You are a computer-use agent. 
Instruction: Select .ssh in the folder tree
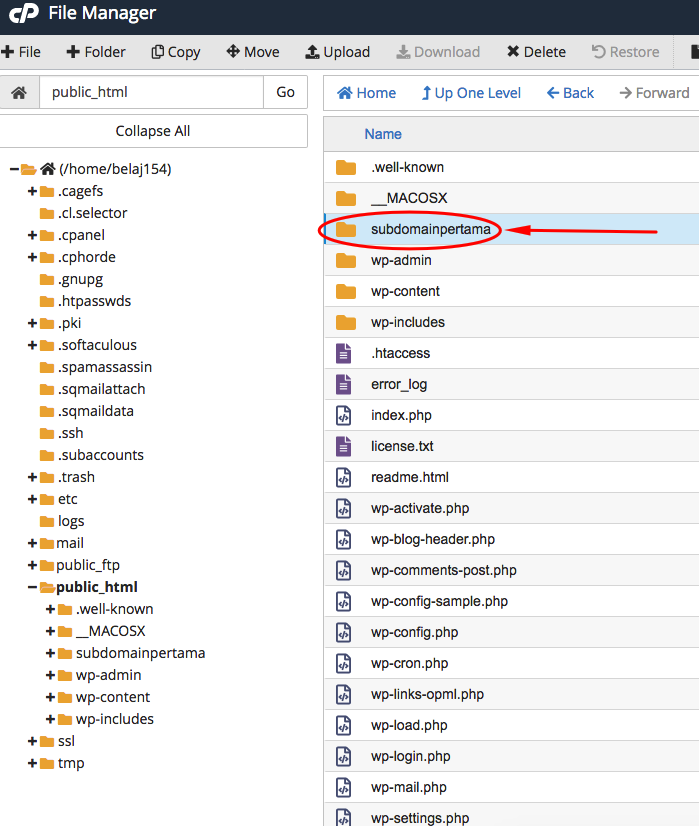71,433
